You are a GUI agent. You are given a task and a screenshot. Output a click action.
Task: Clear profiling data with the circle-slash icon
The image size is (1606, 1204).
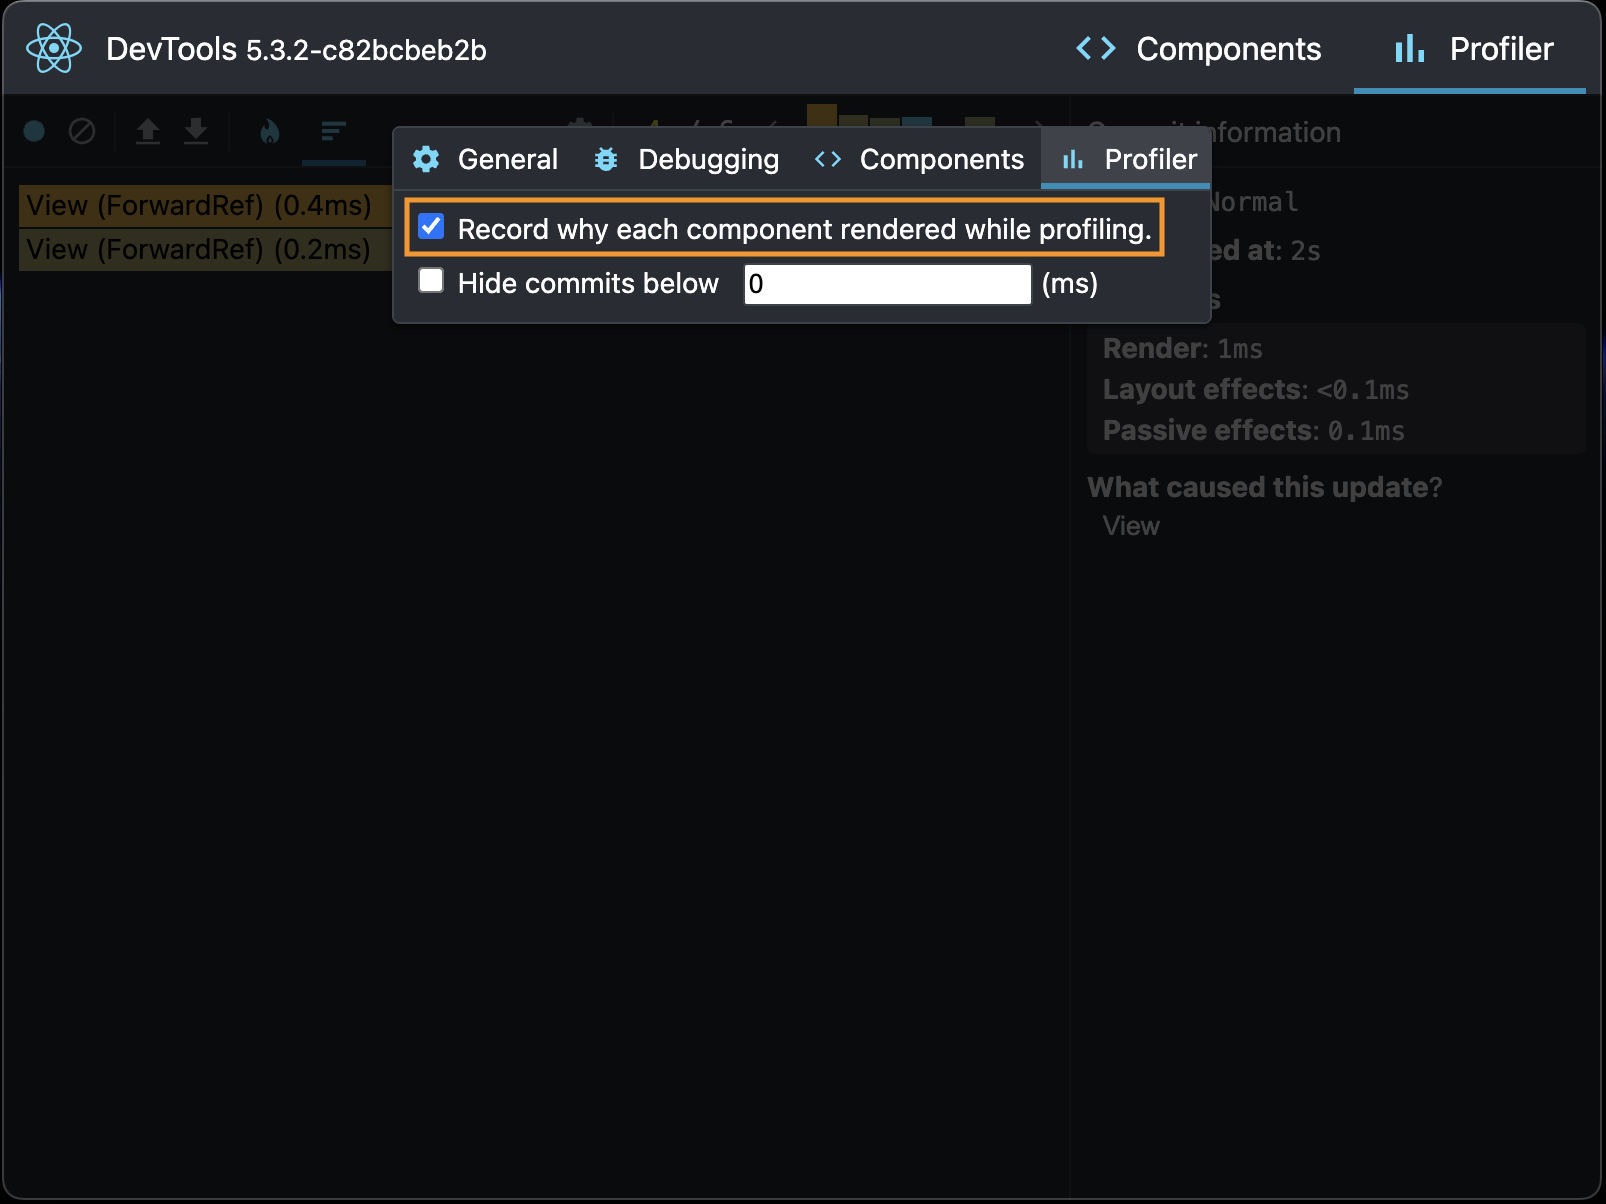(82, 131)
